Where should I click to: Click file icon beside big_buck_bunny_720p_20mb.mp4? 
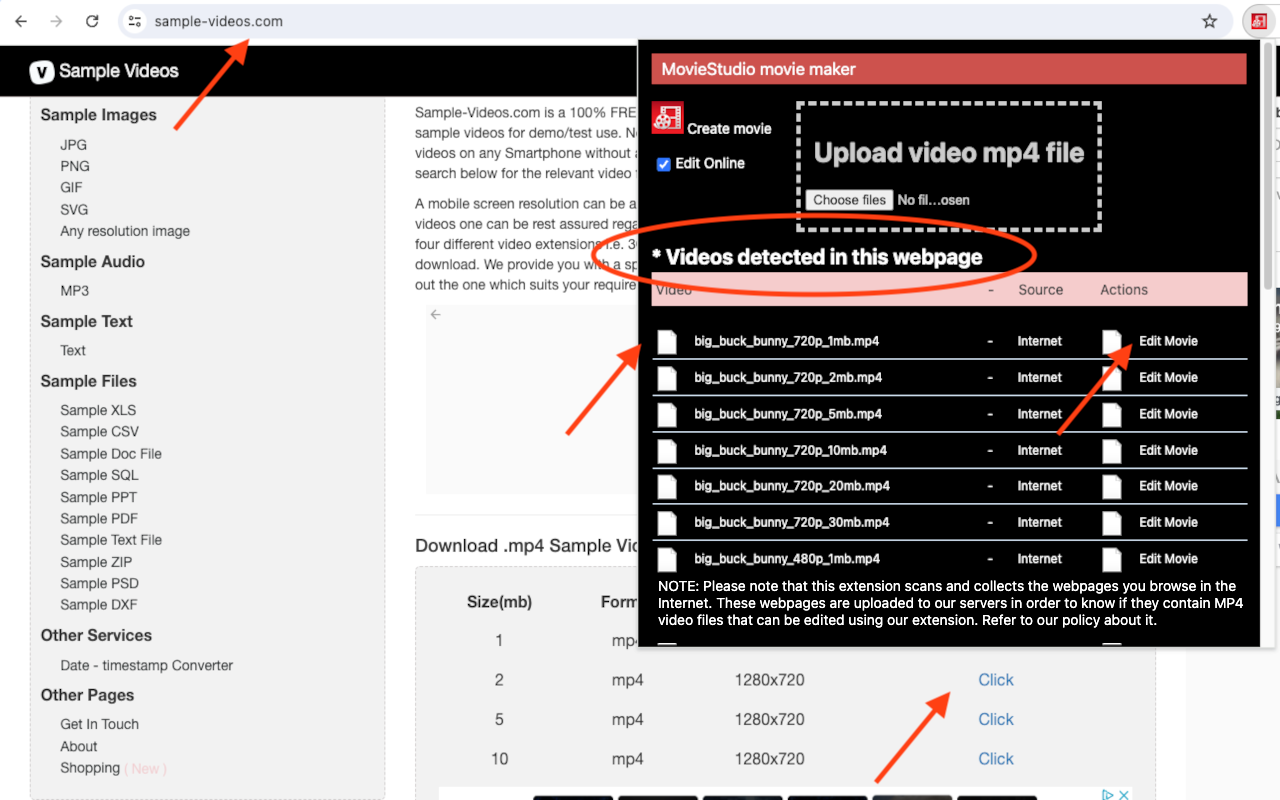click(x=667, y=487)
